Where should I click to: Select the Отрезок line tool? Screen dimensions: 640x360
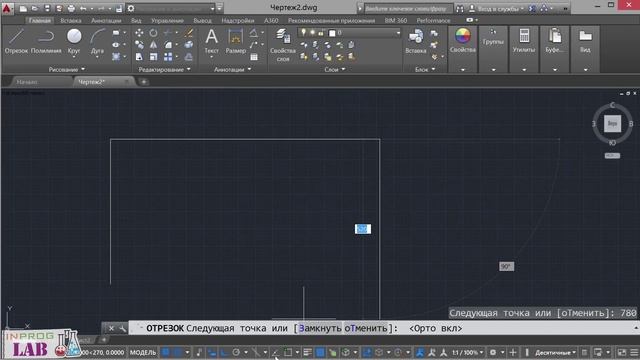coord(16,41)
